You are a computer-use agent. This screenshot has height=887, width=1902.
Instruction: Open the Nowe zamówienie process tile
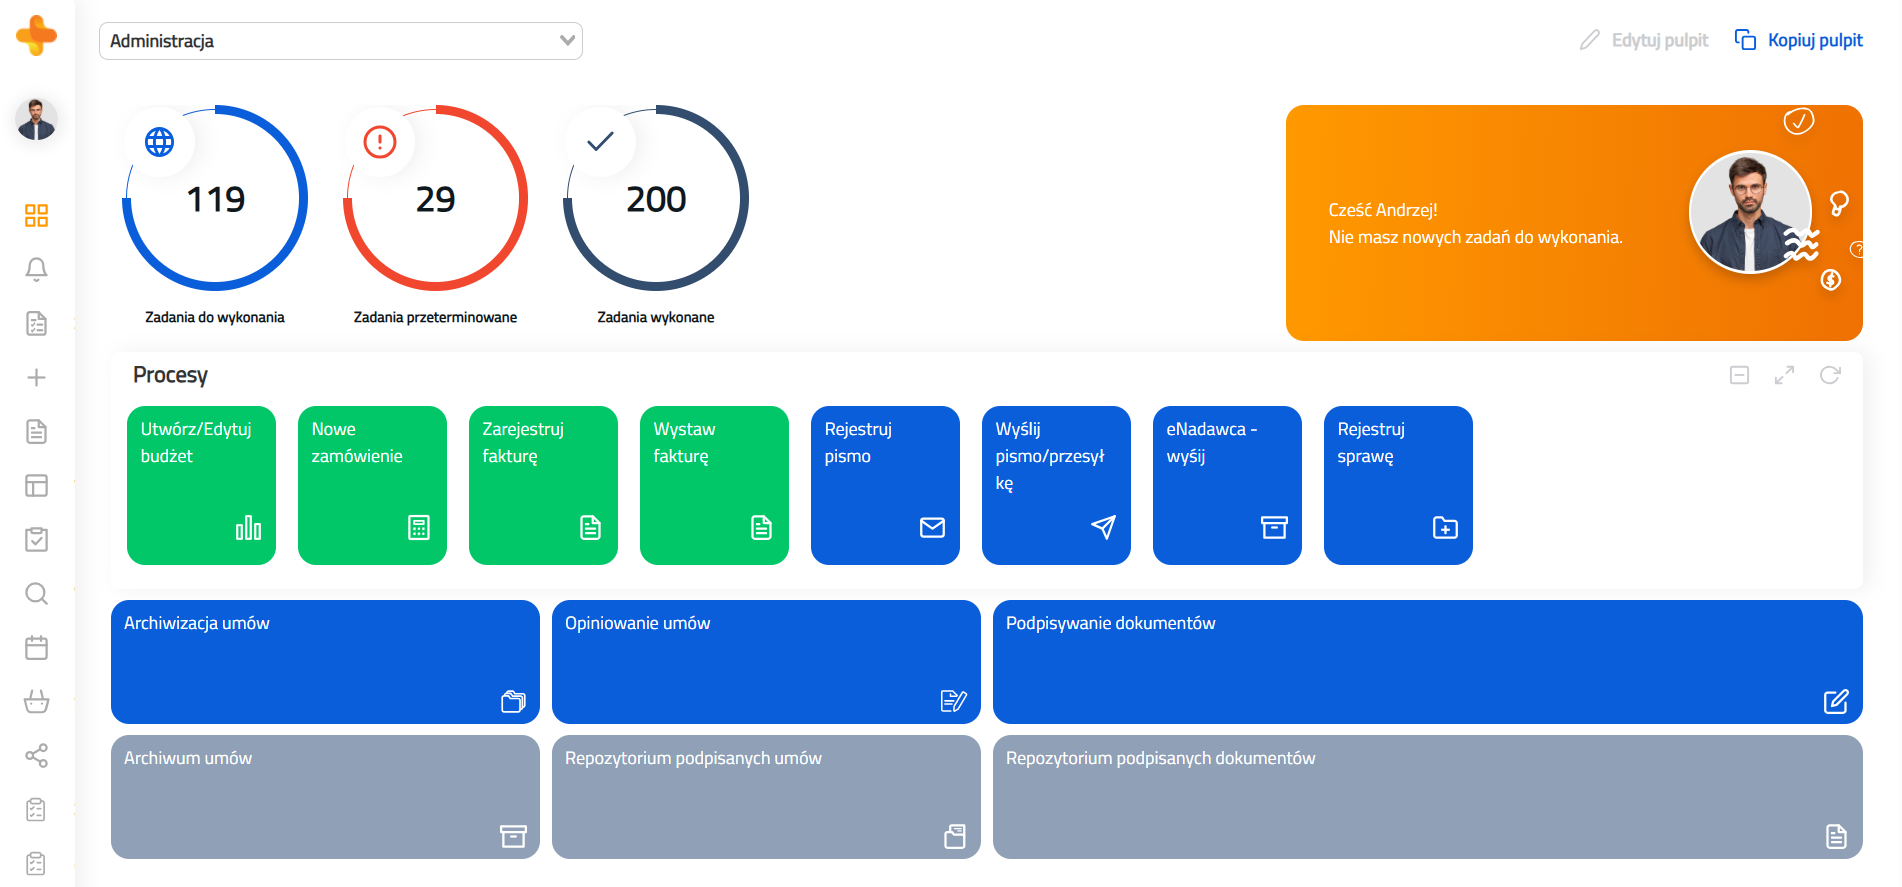(x=372, y=485)
